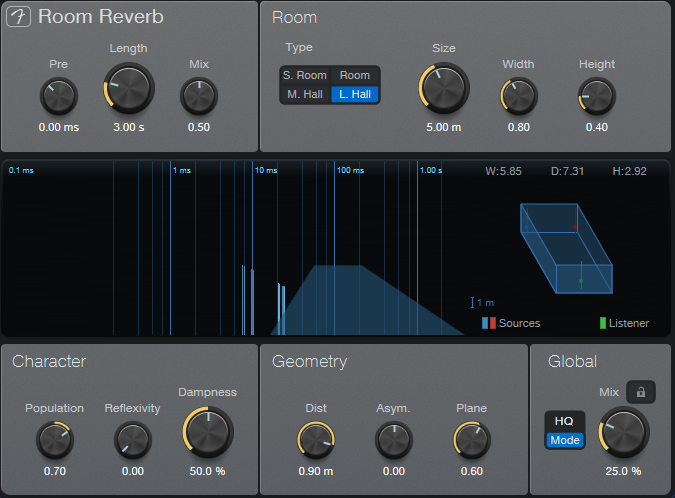Viewport: 675px width, 498px height.
Task: Click the blue Sources legend marker
Action: (x=486, y=323)
